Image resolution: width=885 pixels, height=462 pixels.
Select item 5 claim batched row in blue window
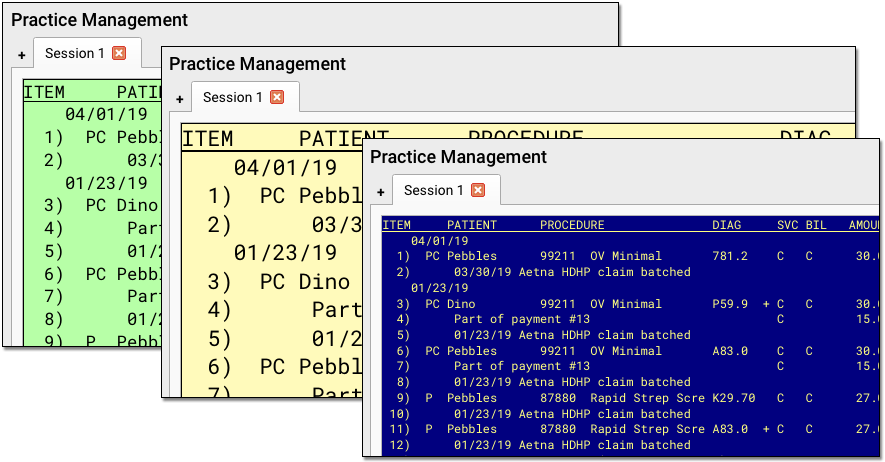(630, 335)
